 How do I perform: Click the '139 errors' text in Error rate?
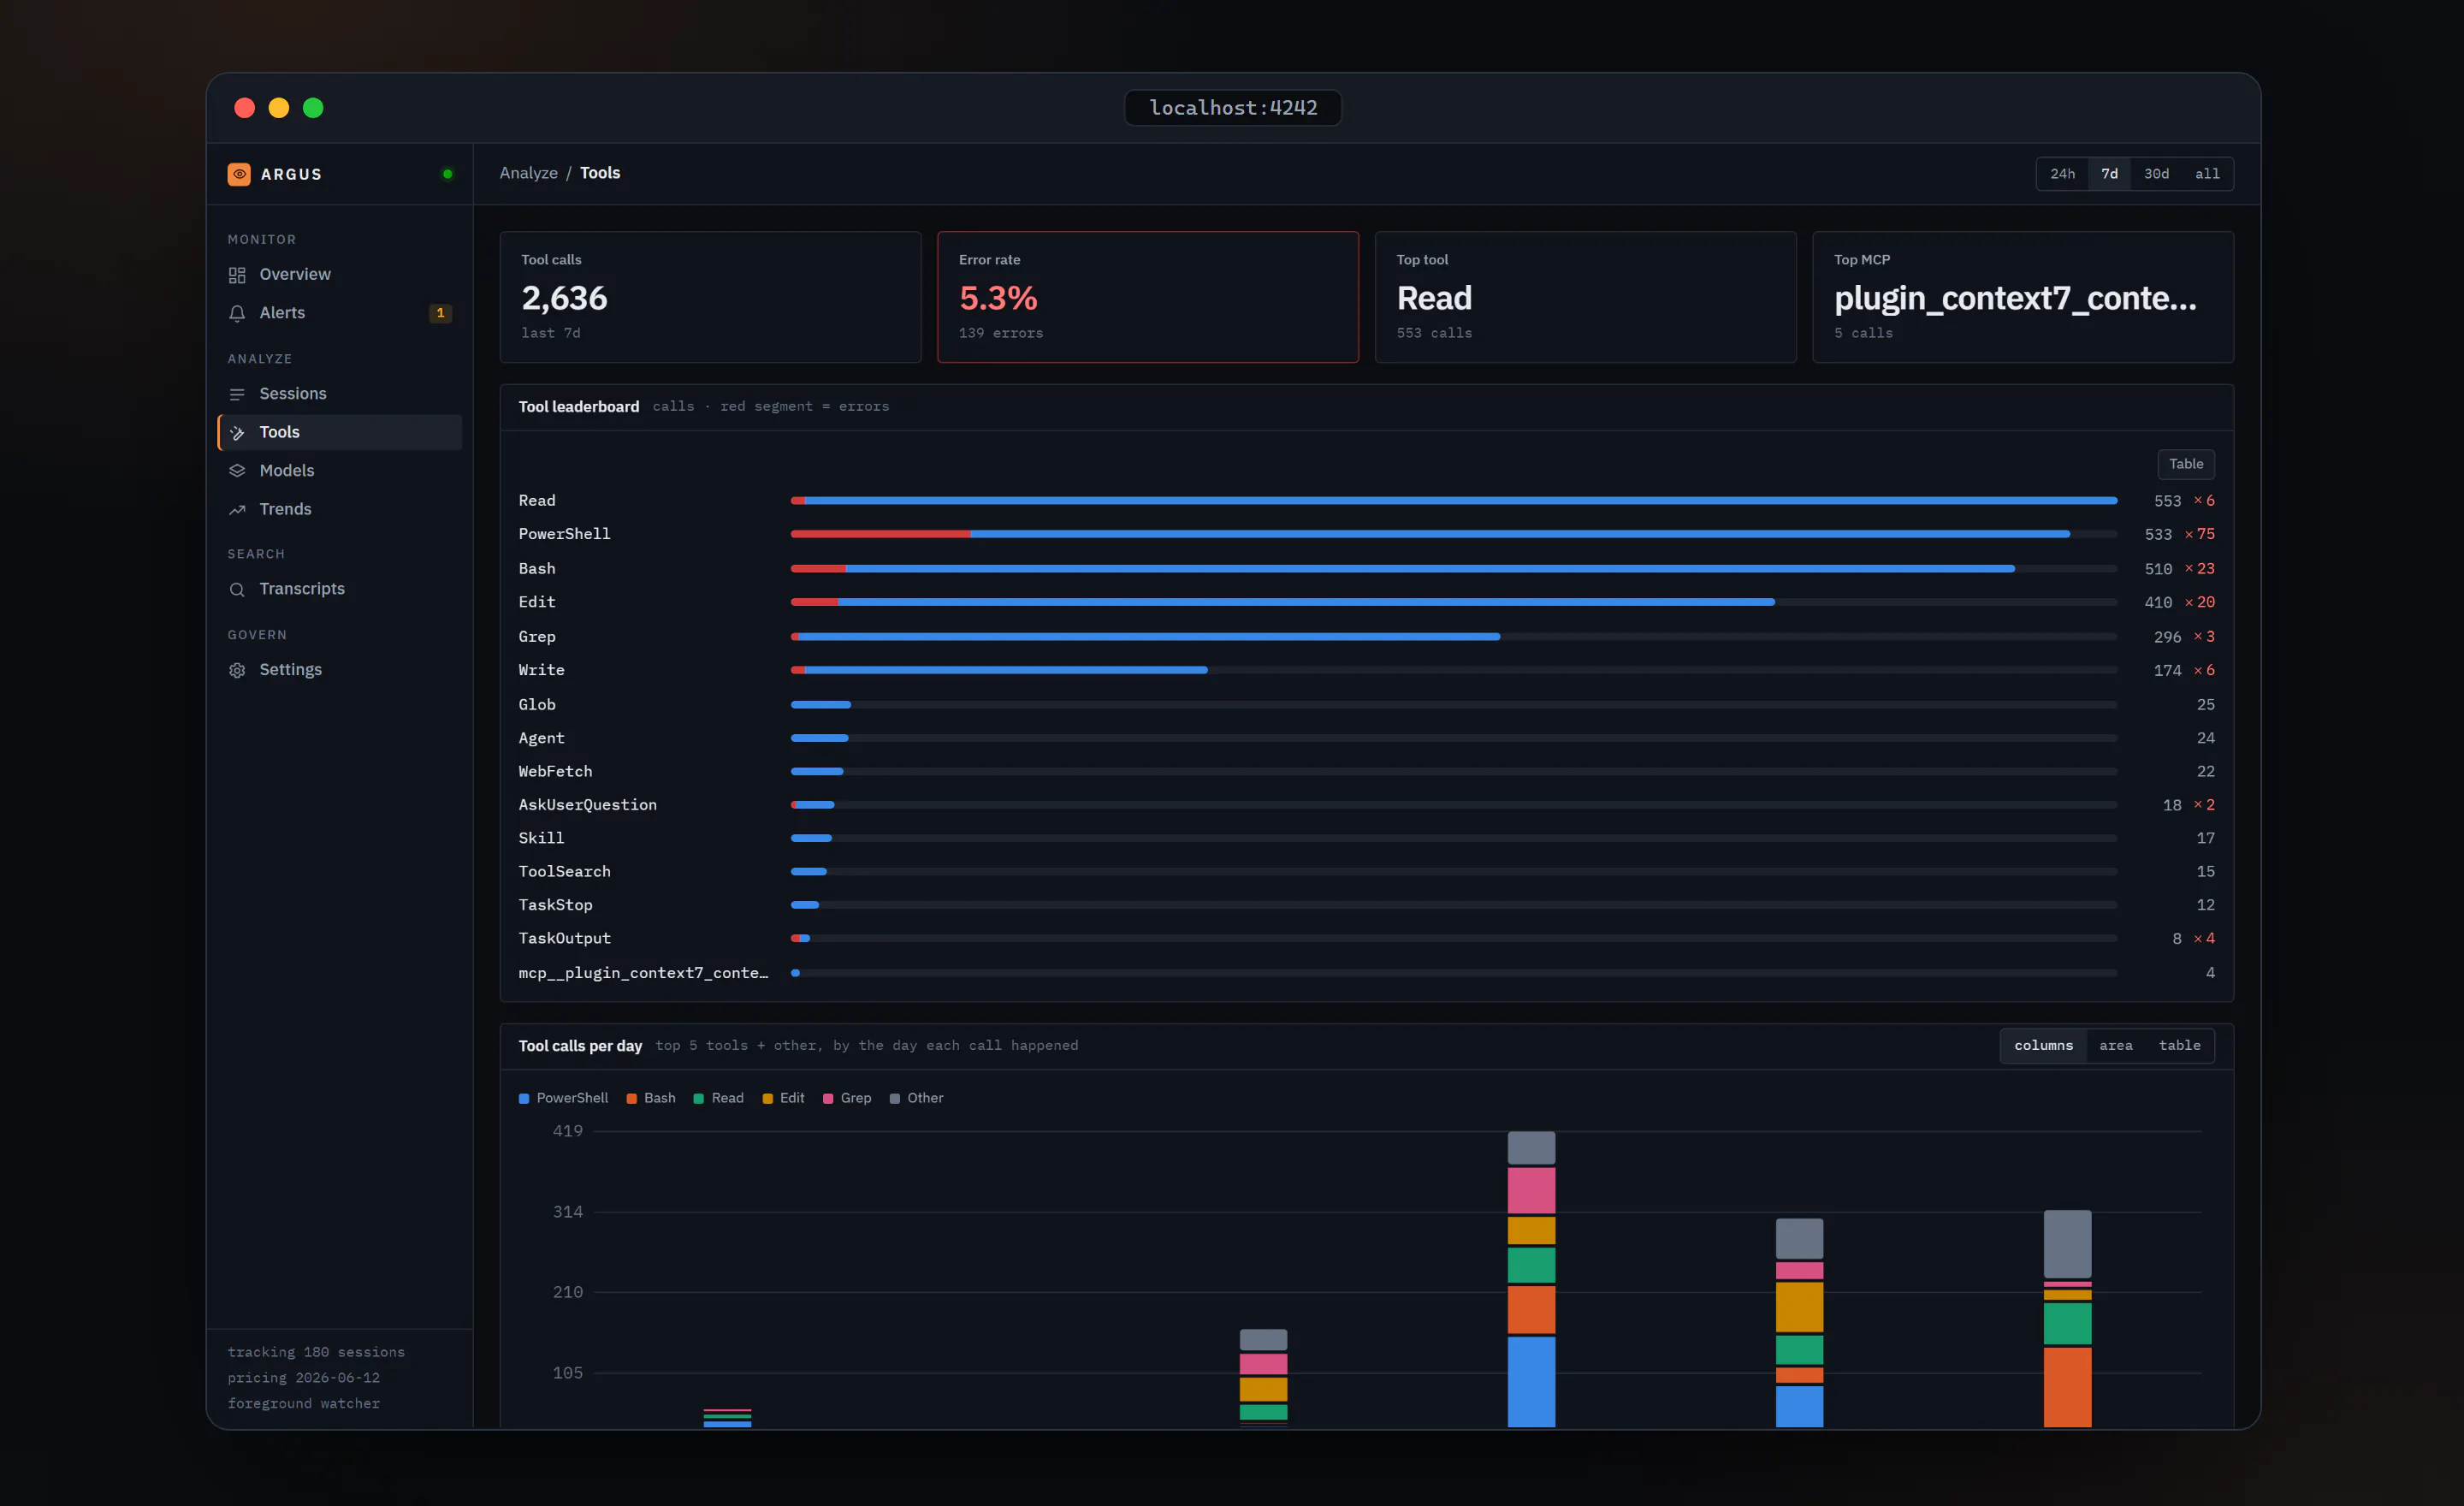click(1001, 333)
